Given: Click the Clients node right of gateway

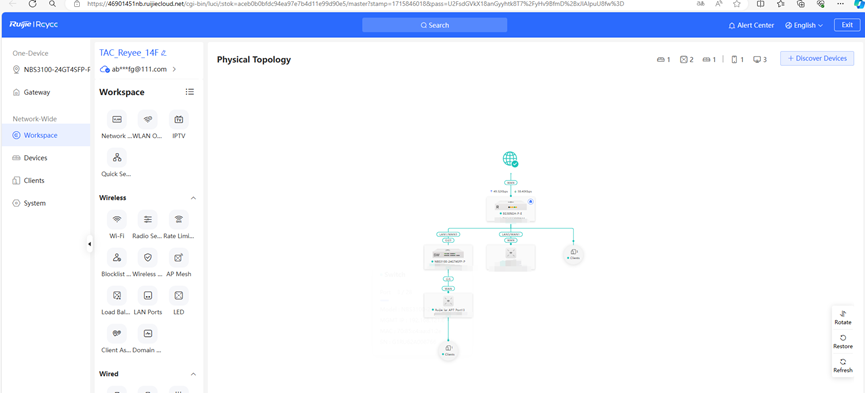Looking at the screenshot, I should pos(574,254).
